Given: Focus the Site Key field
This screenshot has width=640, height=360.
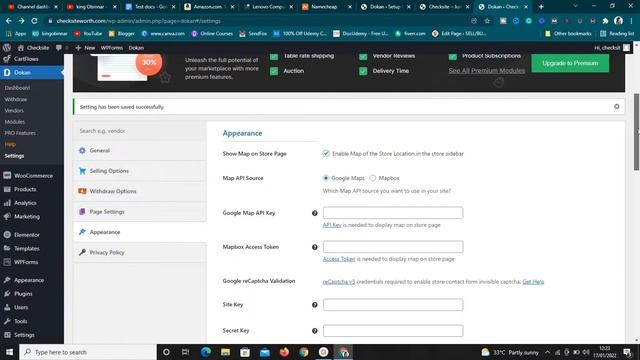Looking at the screenshot, I should [x=393, y=304].
